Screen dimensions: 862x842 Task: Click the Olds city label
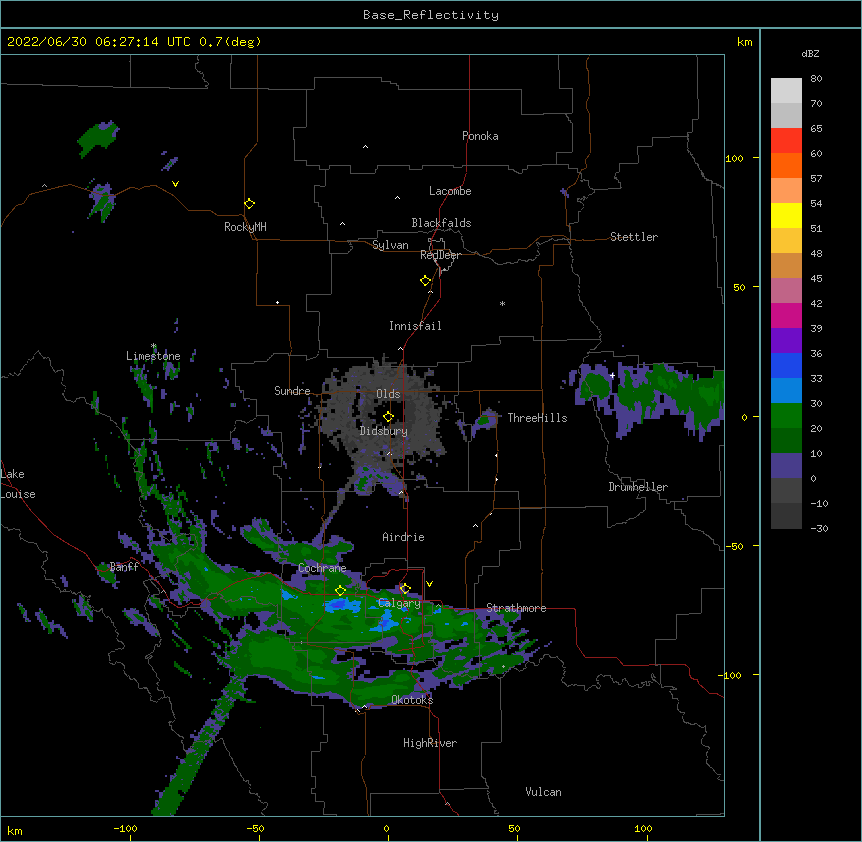click(388, 394)
